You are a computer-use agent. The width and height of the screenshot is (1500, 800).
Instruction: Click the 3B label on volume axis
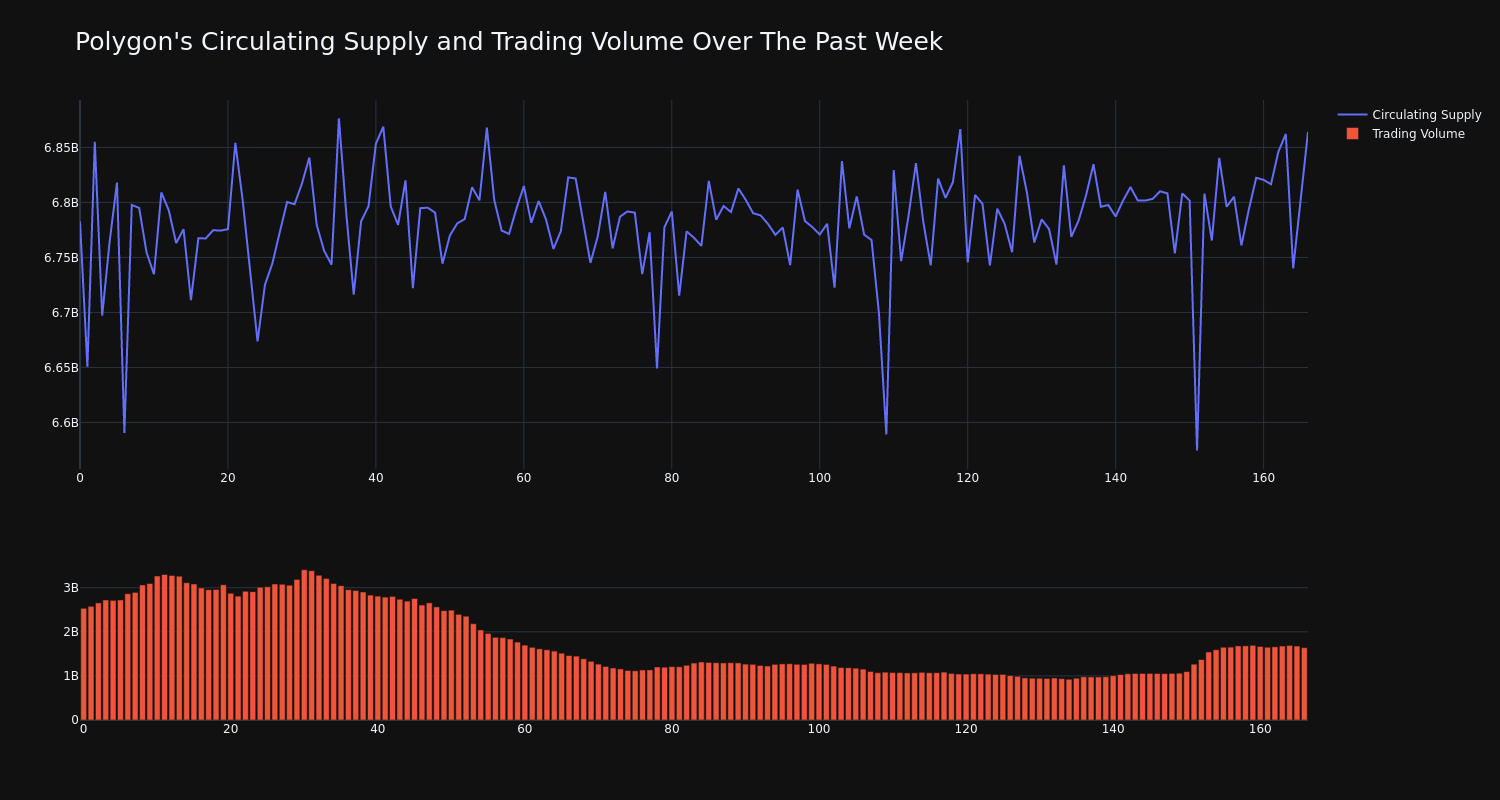(70, 588)
